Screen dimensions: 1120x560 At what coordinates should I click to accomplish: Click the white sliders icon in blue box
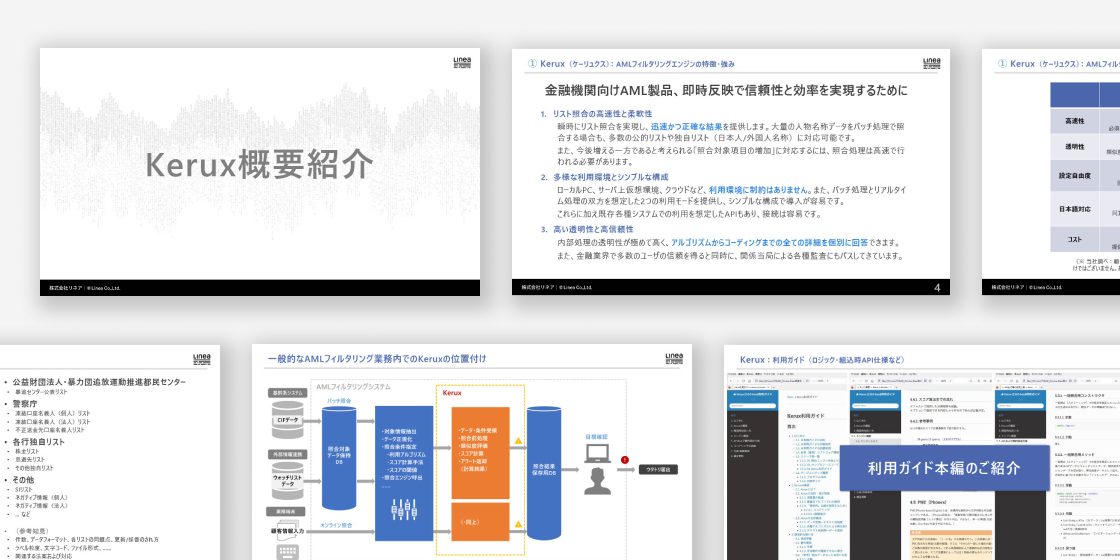pos(404,509)
